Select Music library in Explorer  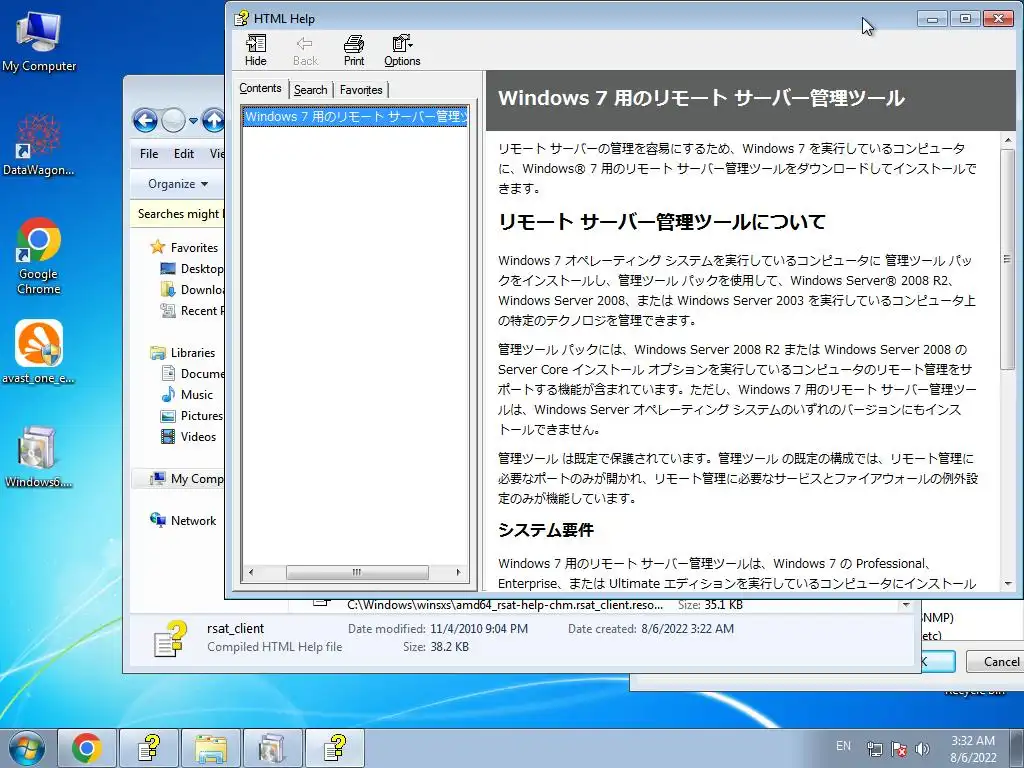[187, 394]
